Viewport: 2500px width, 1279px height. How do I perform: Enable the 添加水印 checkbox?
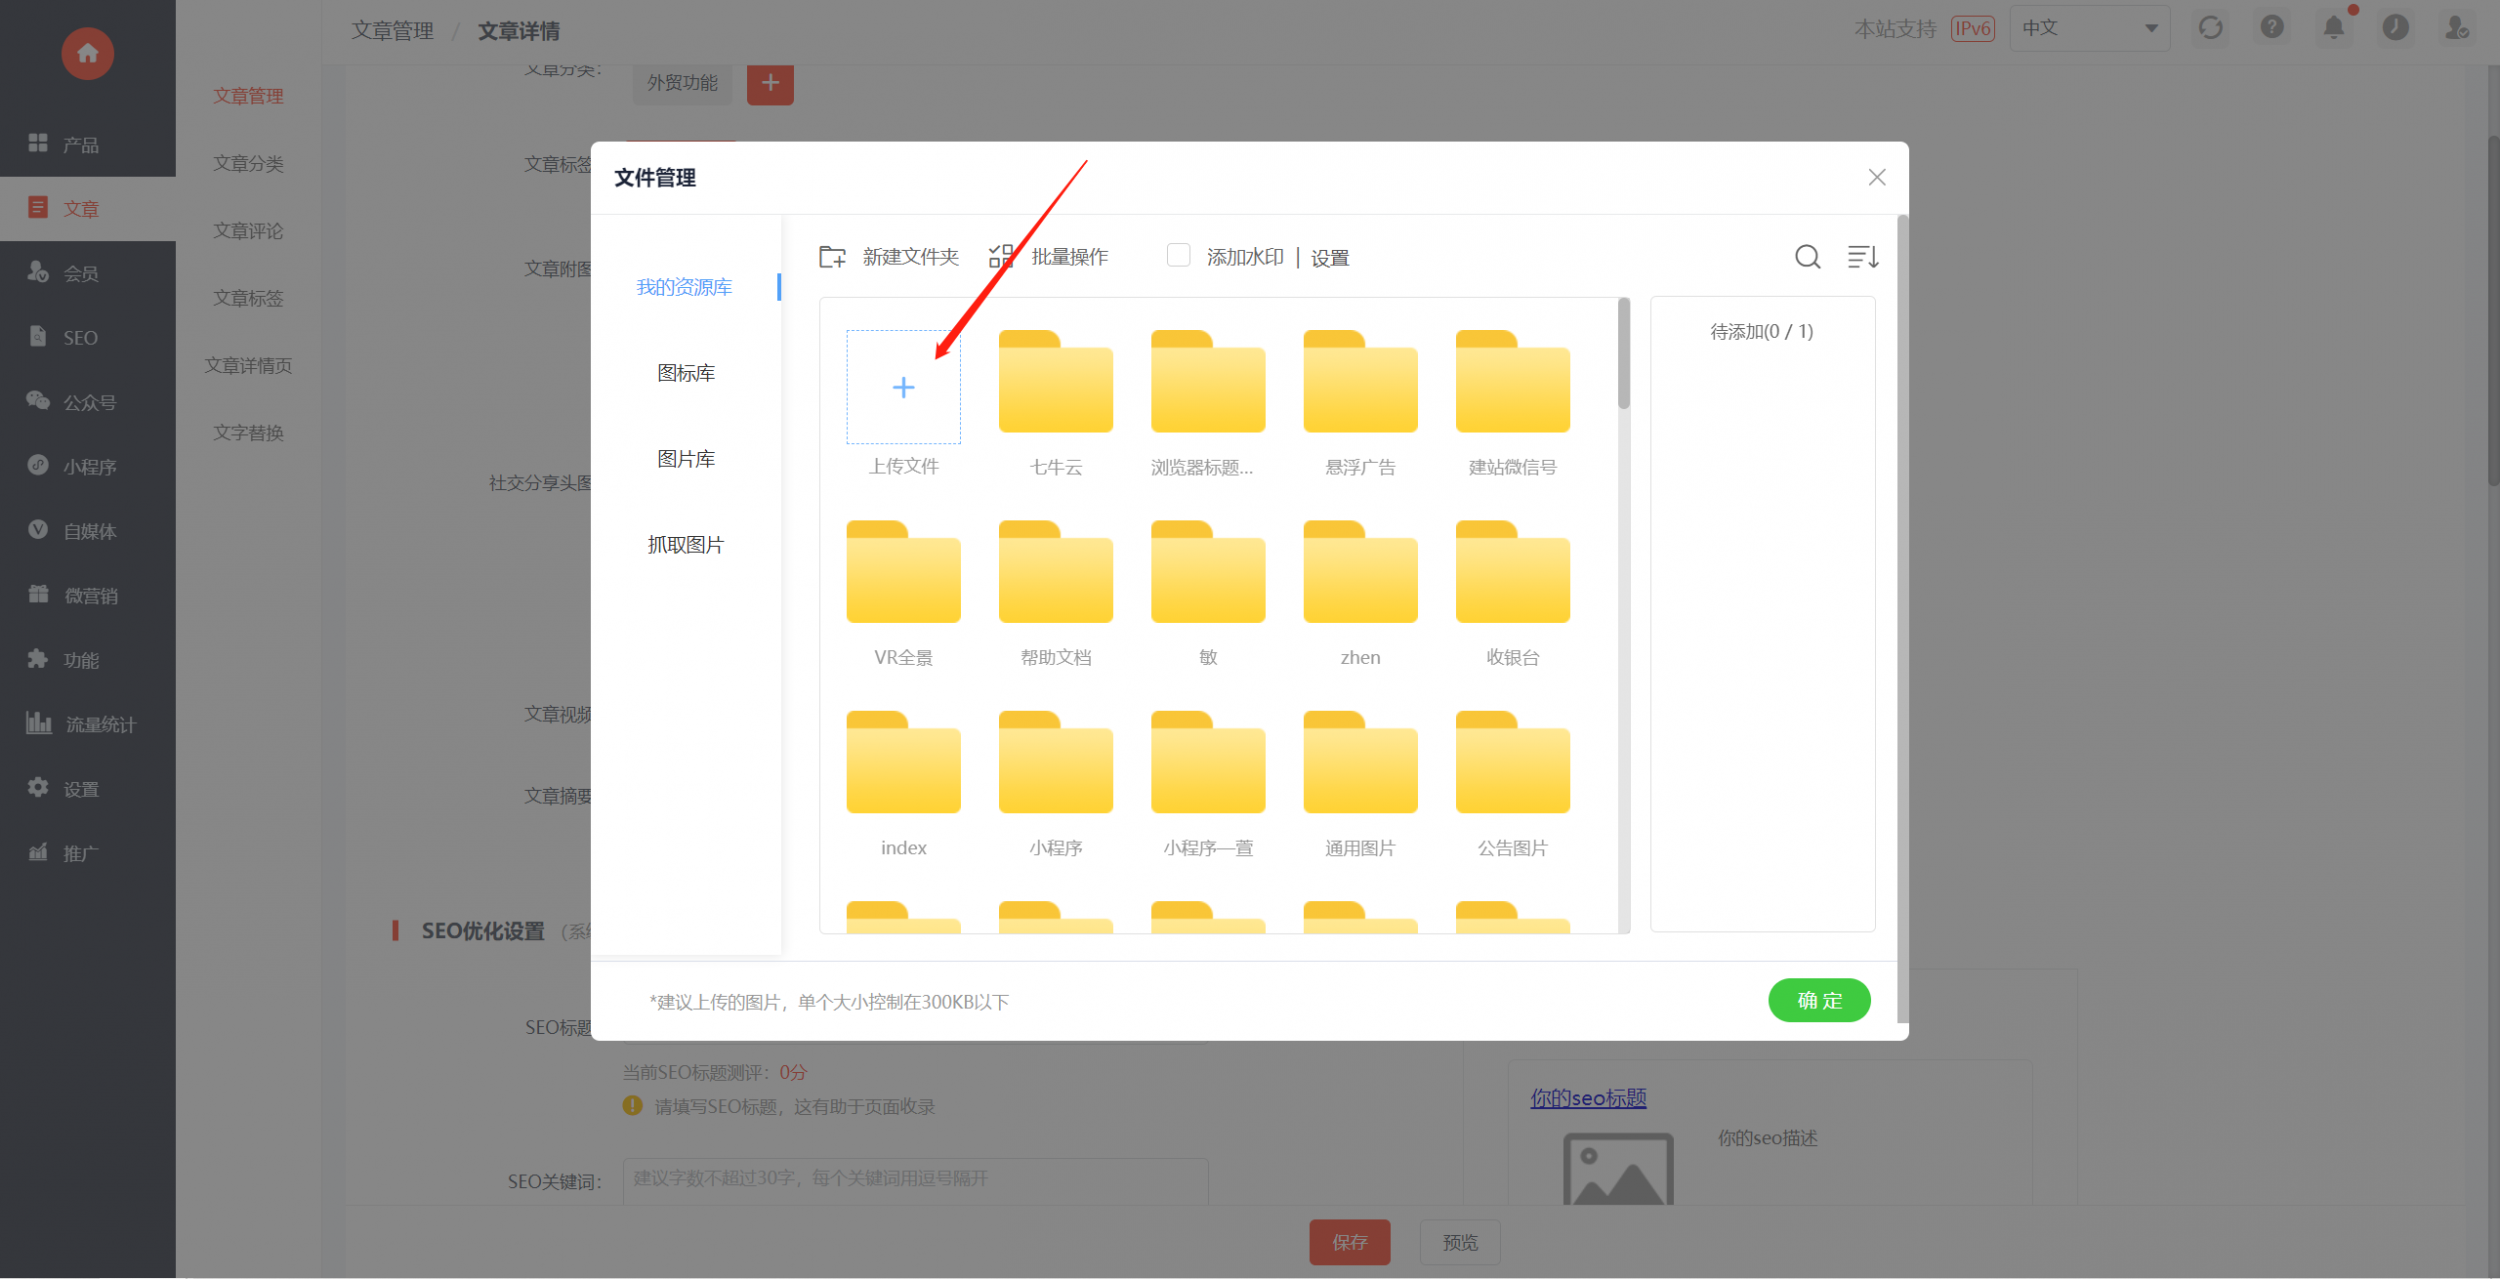(1178, 256)
